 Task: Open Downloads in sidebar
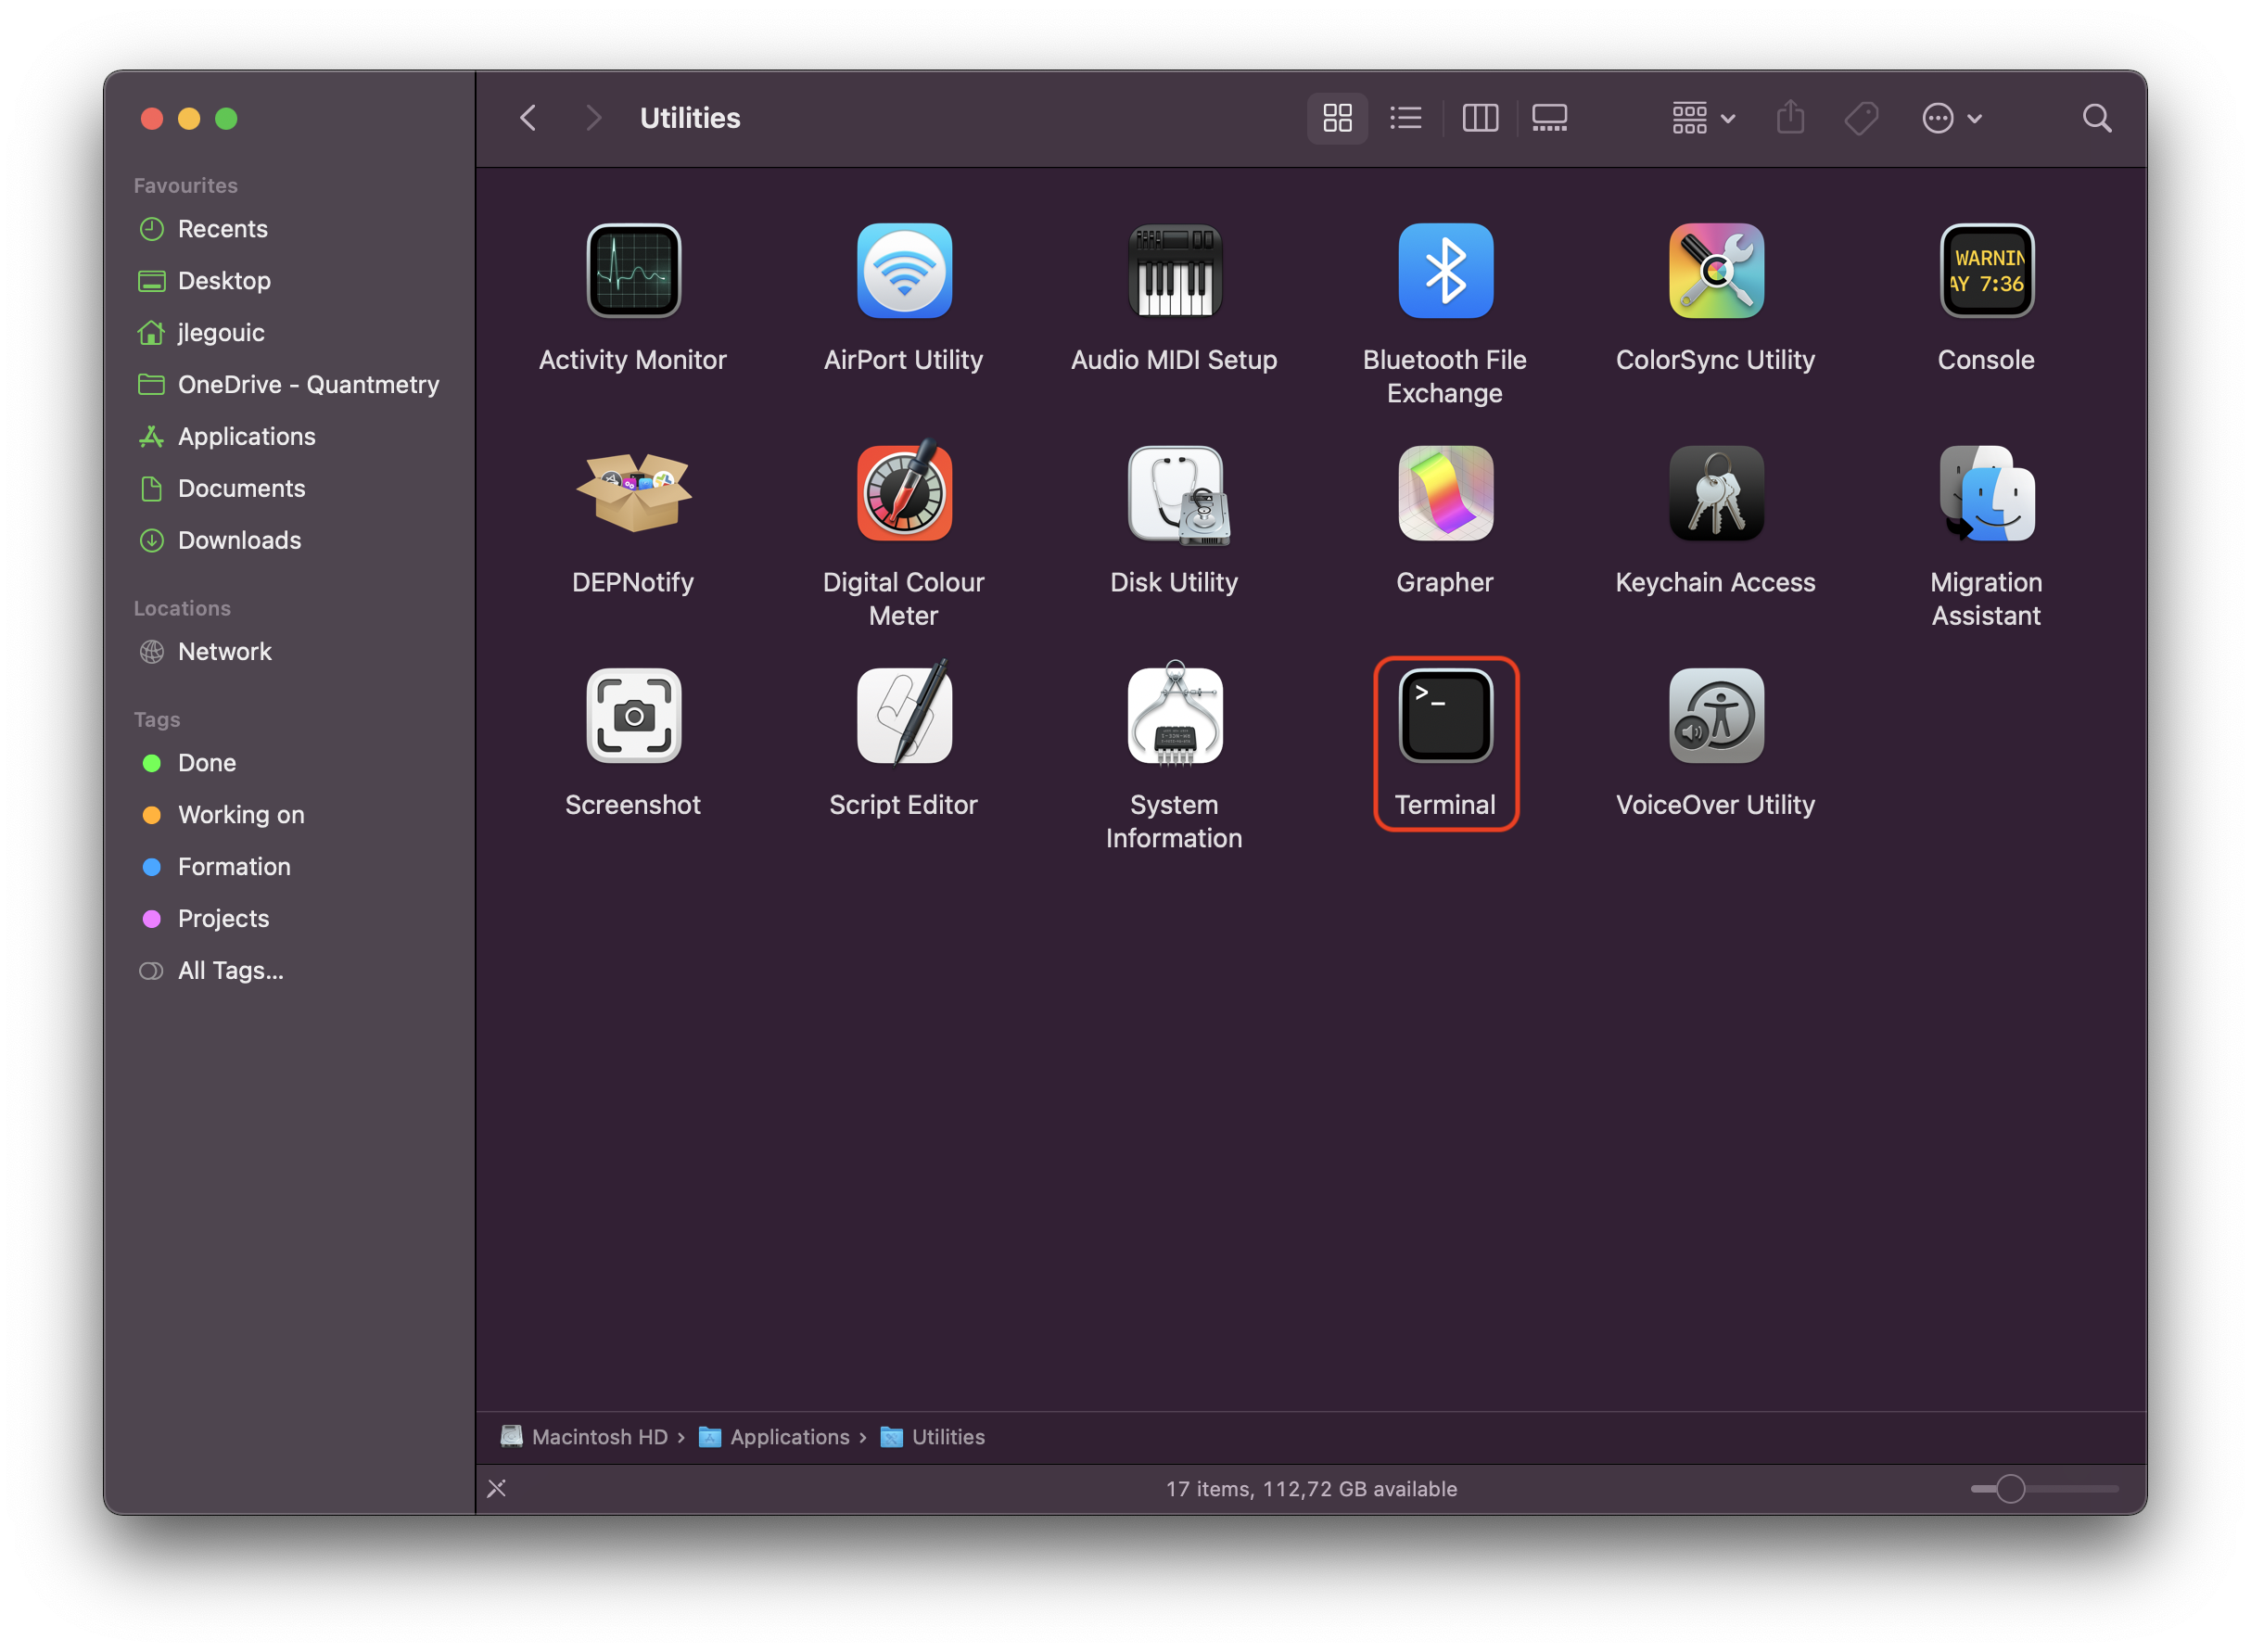[x=288, y=541]
